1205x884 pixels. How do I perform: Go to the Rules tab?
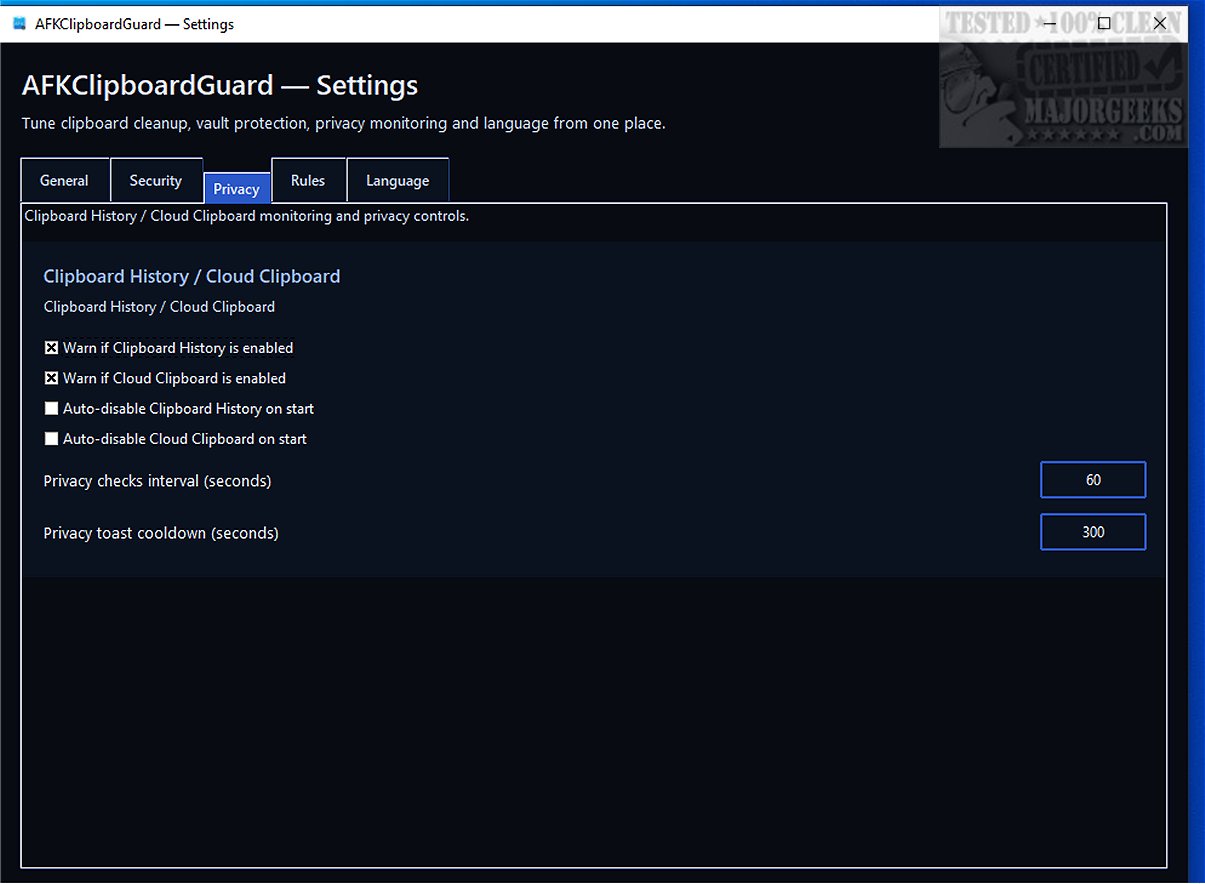click(x=308, y=181)
